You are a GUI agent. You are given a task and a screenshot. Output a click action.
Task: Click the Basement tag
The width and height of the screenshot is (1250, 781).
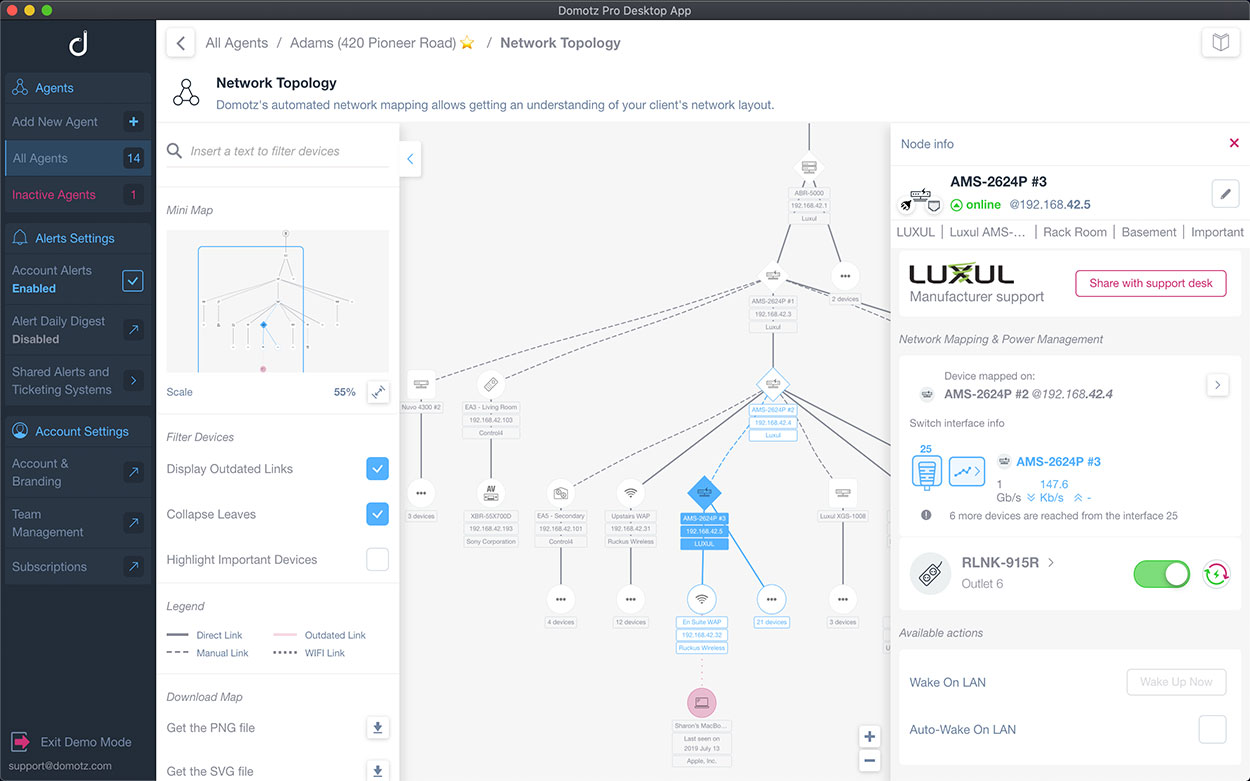pyautogui.click(x=1149, y=232)
